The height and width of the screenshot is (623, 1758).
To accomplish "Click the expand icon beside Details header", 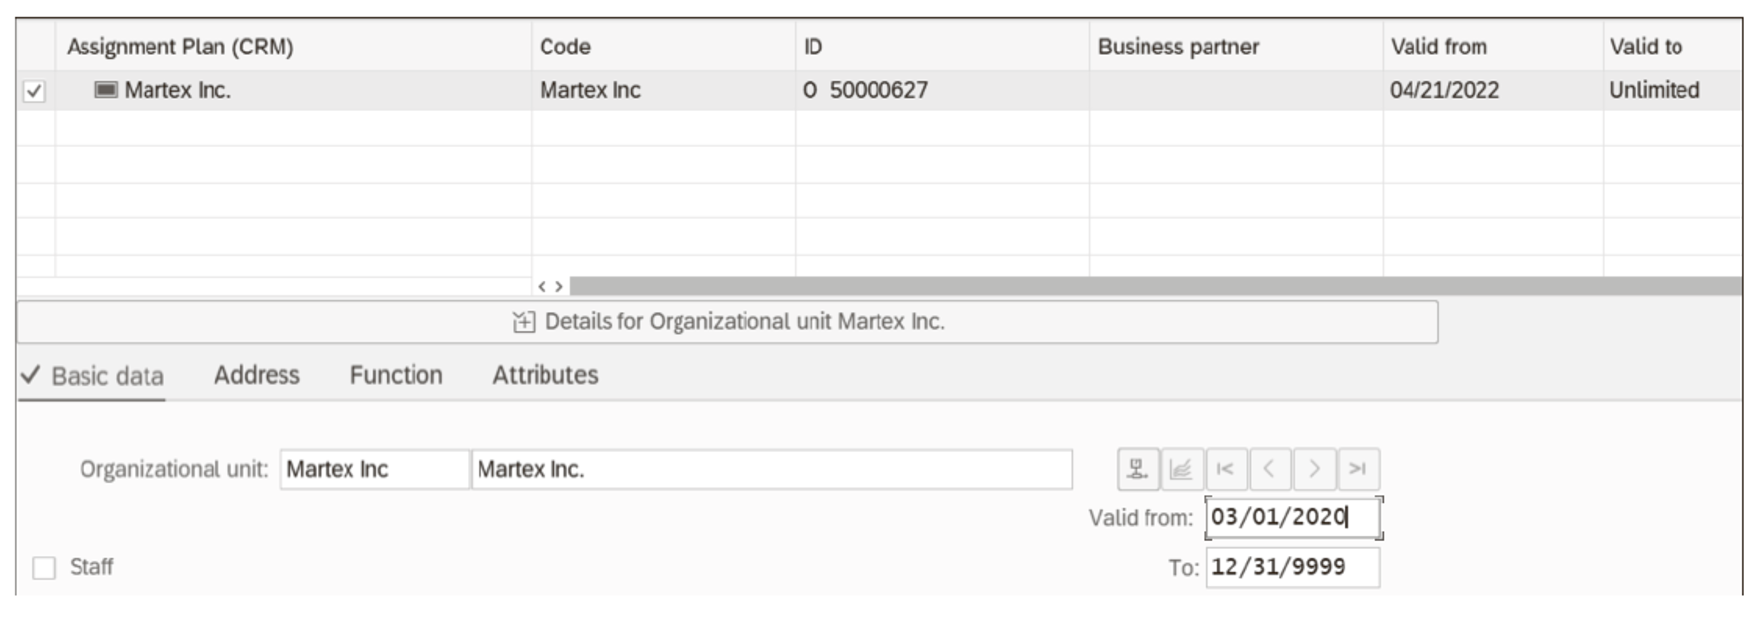I will (x=523, y=322).
